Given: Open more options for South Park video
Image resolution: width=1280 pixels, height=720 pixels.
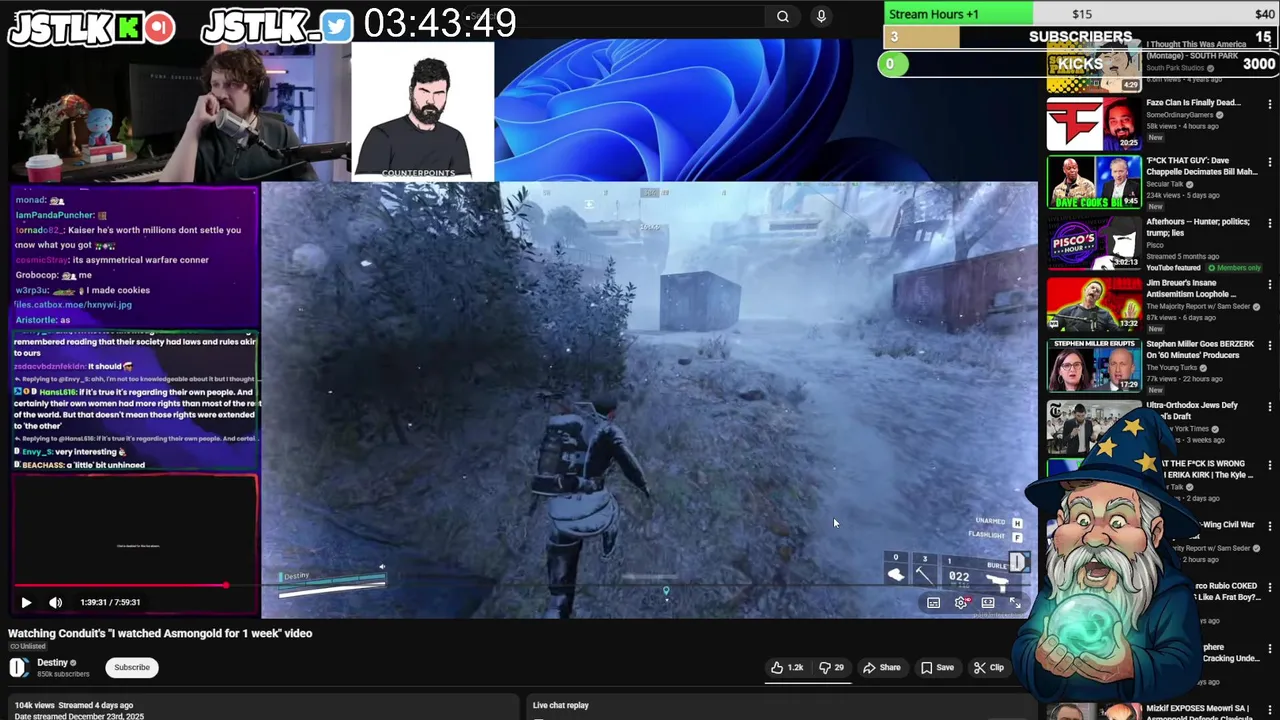Looking at the screenshot, I should click(x=1270, y=46).
